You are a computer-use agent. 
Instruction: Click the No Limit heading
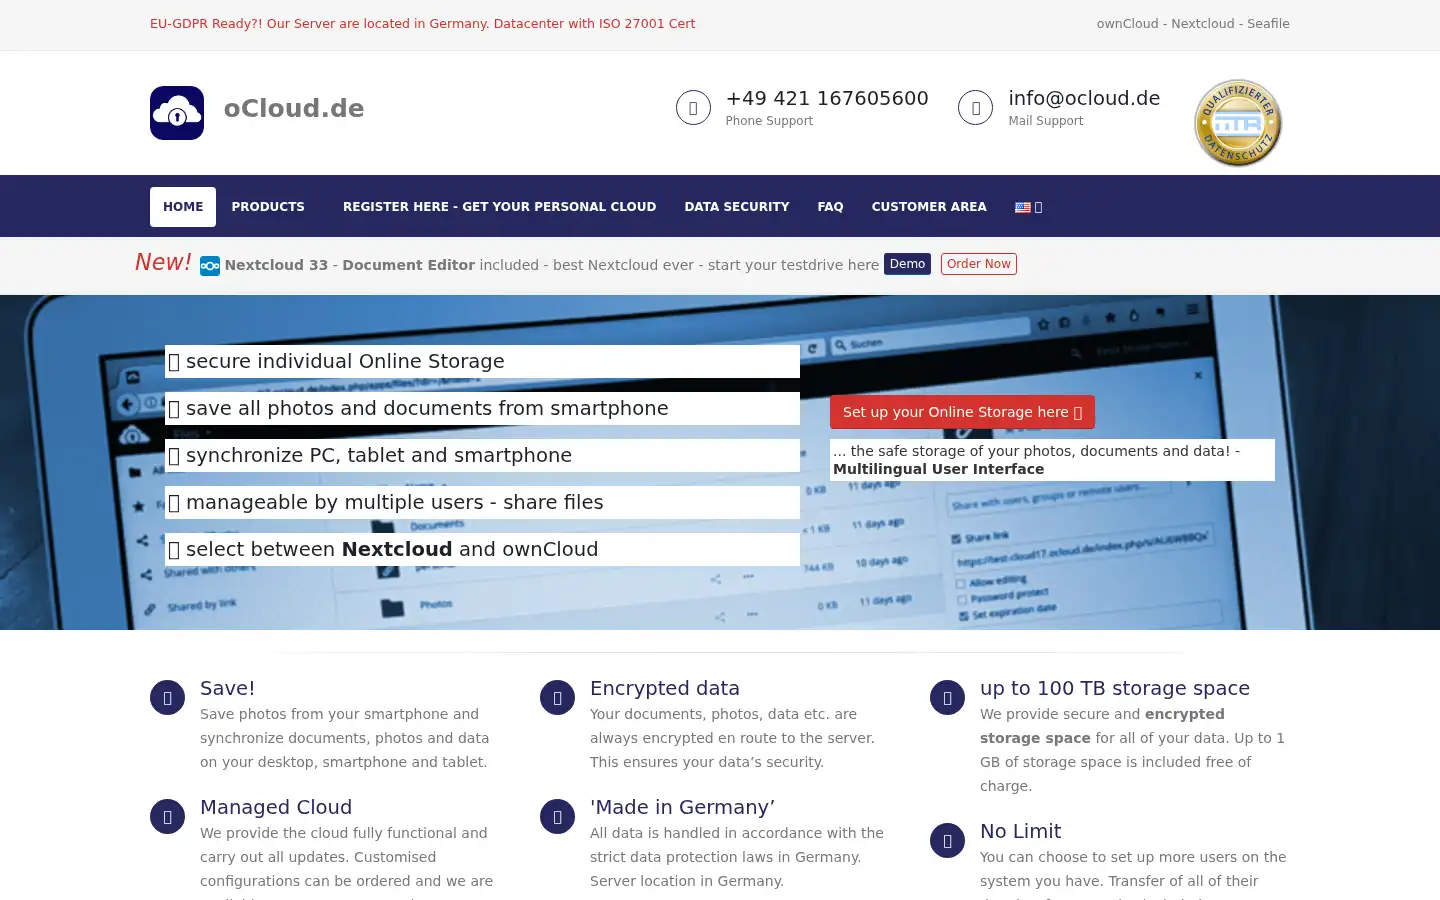(1020, 831)
